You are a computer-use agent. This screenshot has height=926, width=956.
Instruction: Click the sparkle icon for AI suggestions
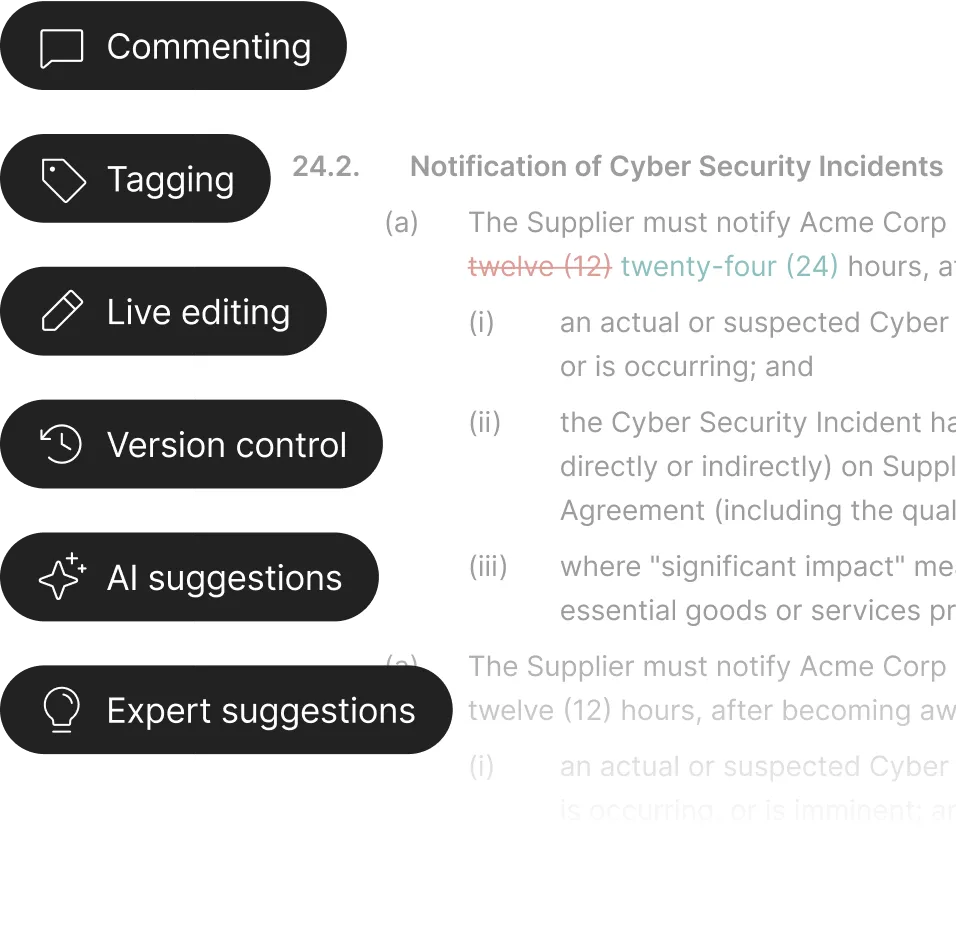[60, 577]
